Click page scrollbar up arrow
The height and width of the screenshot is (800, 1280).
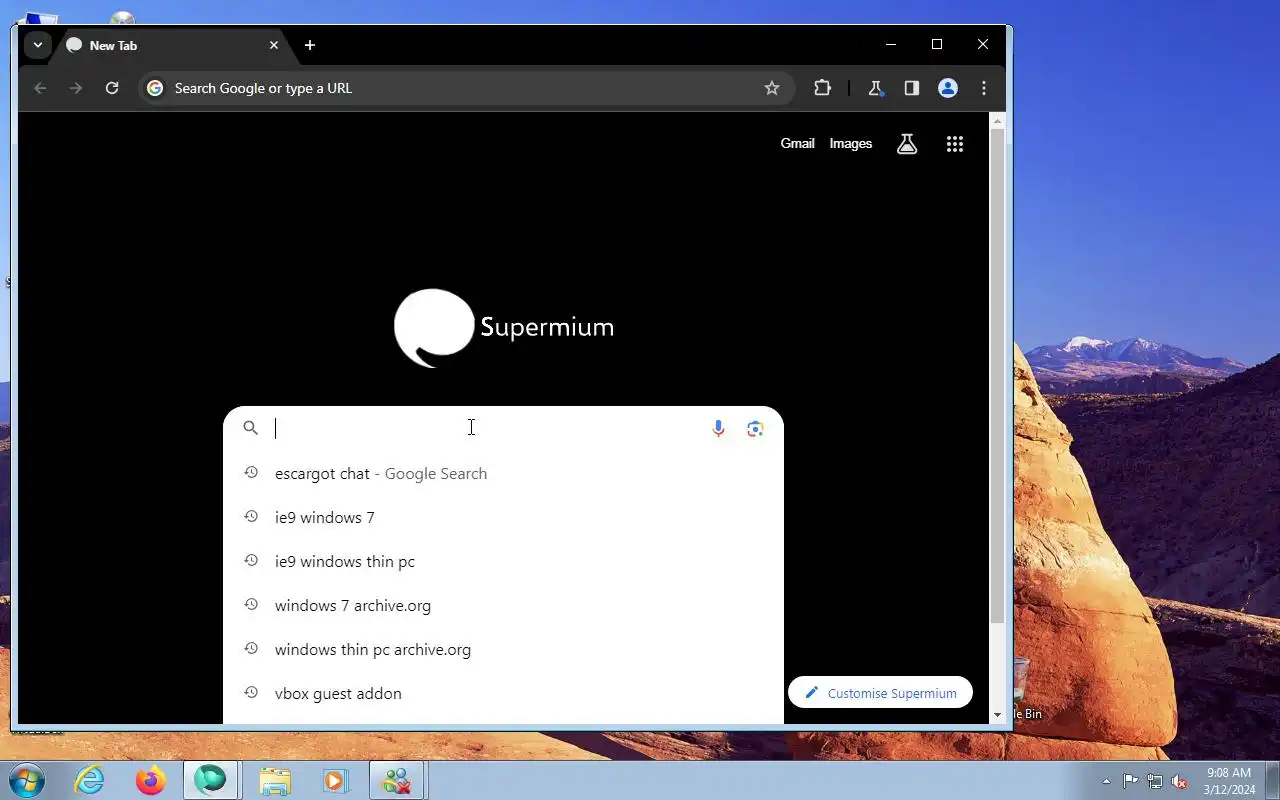point(997,121)
